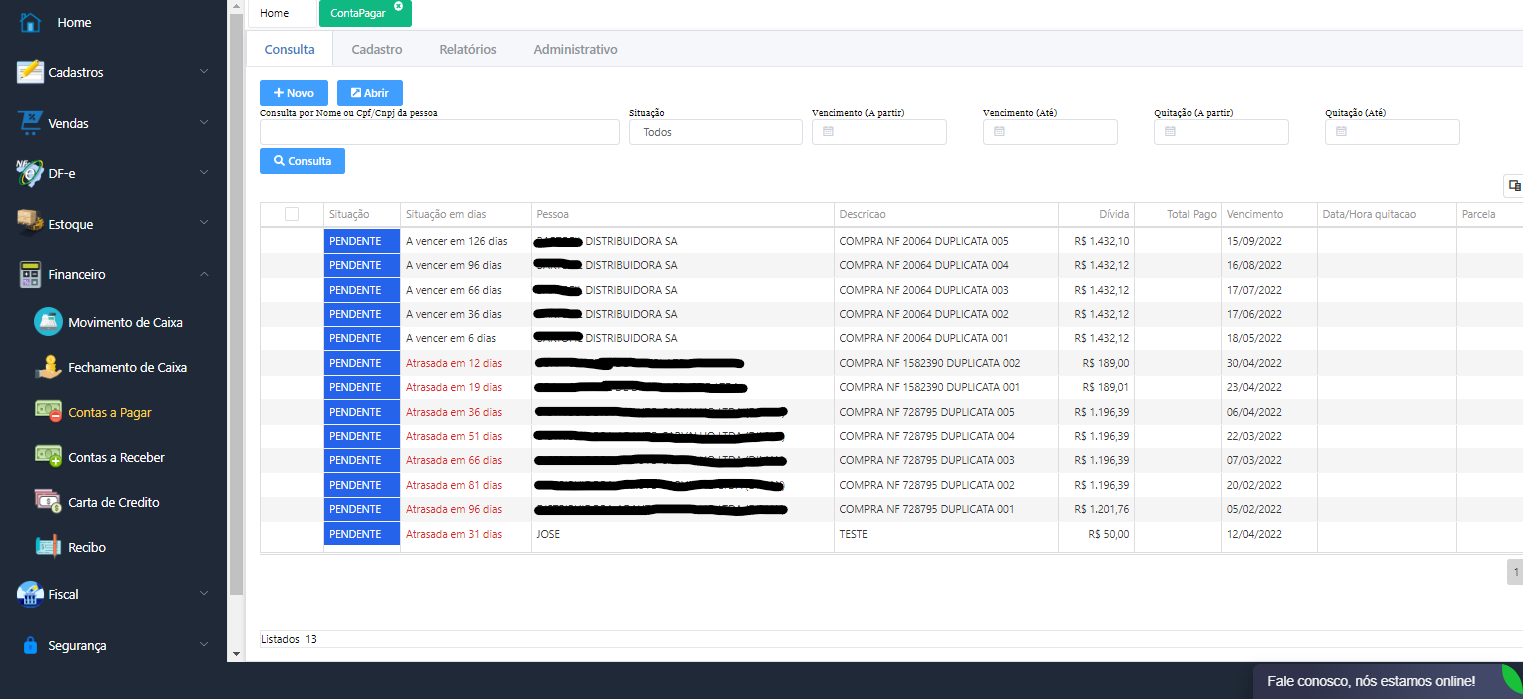Click the Contas a Receber icon
The height and width of the screenshot is (699, 1523).
point(48,456)
